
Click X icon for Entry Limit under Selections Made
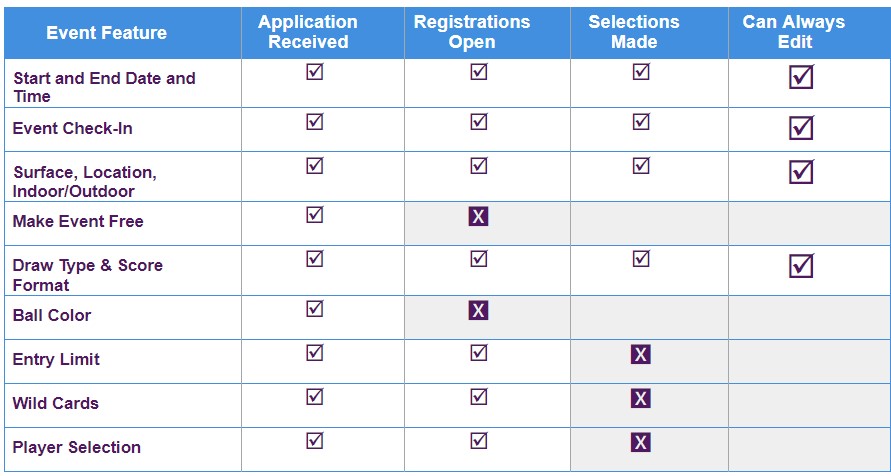(x=640, y=355)
